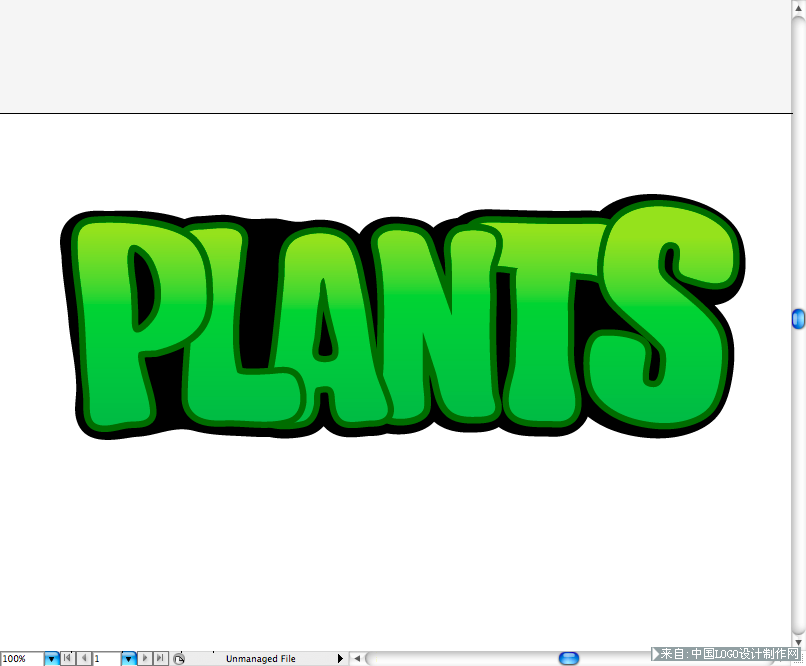Viewport: 806px width, 666px height.
Task: Click the artboard number field
Action: pos(107,659)
